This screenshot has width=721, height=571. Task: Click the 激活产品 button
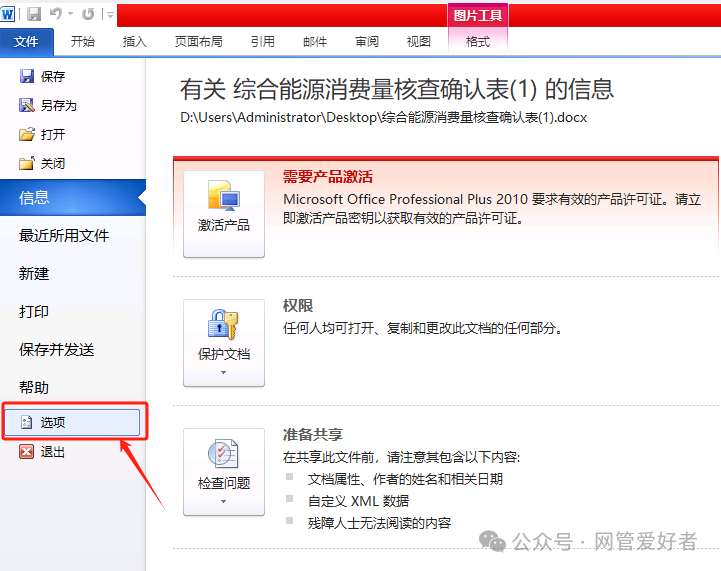pyautogui.click(x=224, y=214)
